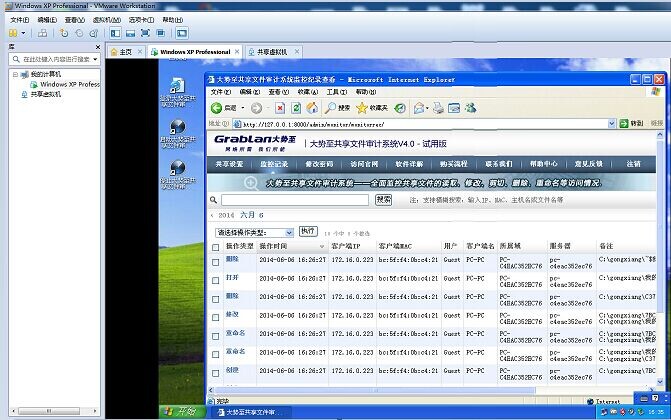The height and width of the screenshot is (420, 671).
Task: Tick the select-all checkbox in table header
Action: (x=215, y=246)
